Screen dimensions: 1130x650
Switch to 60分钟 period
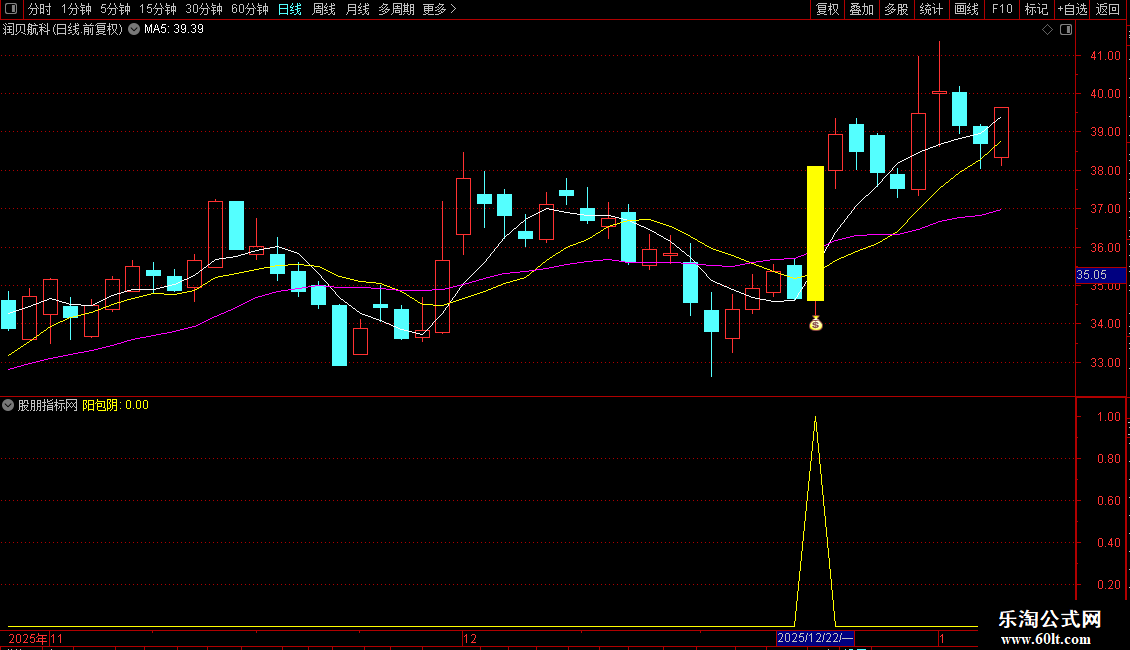(249, 9)
